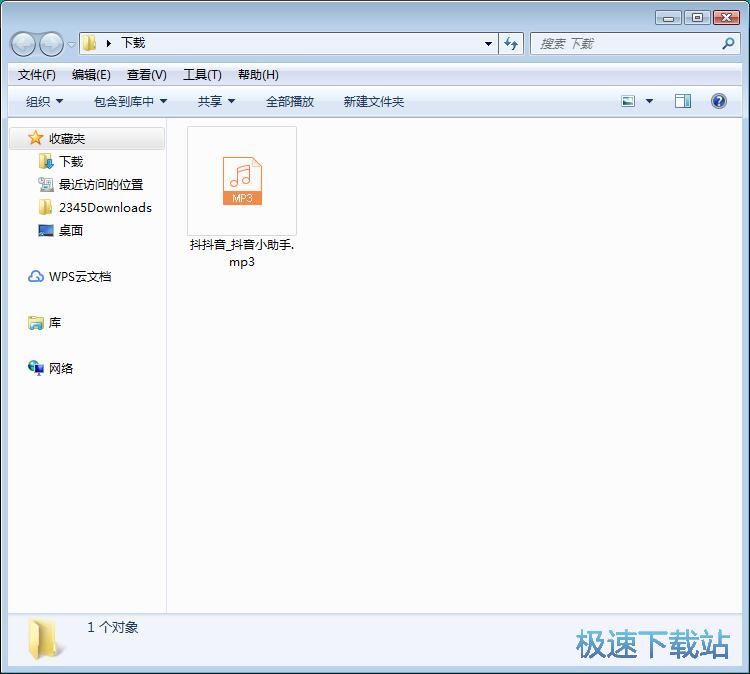
Task: Click the desktop monitor icon beside 桌面
Action: (45, 231)
